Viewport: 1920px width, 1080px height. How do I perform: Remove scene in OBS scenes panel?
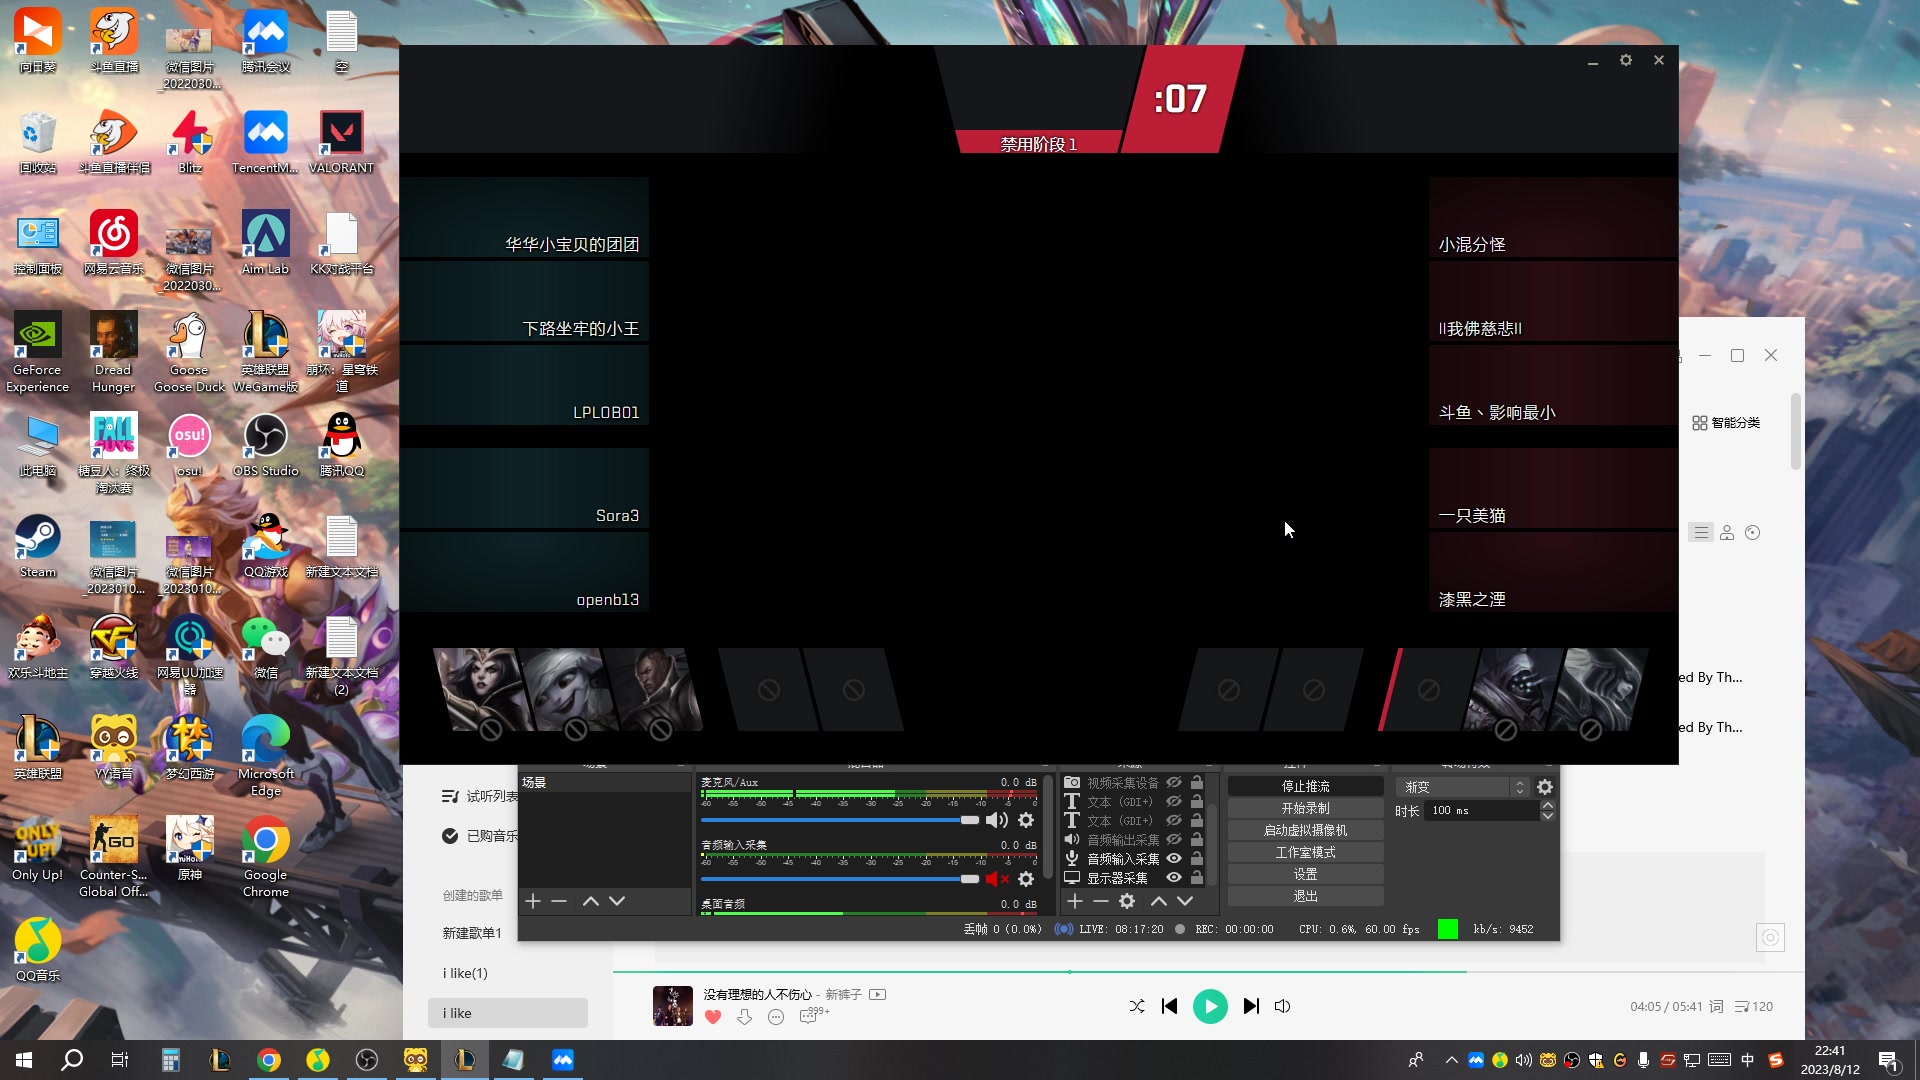559,901
